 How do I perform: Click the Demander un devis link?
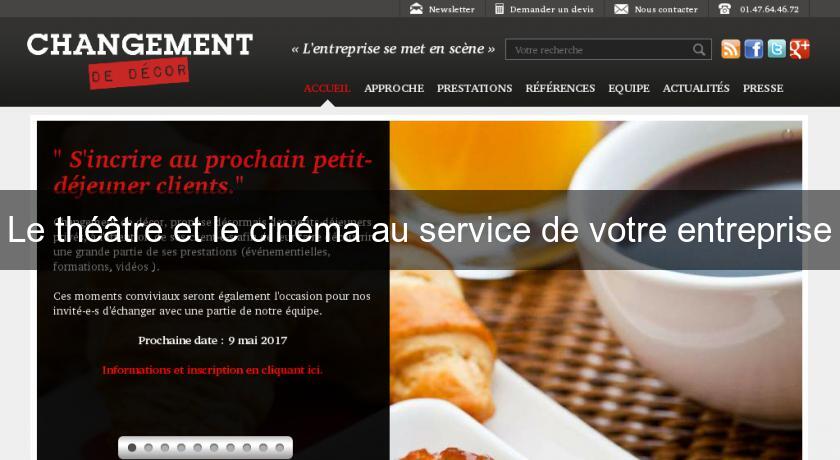tap(552, 9)
